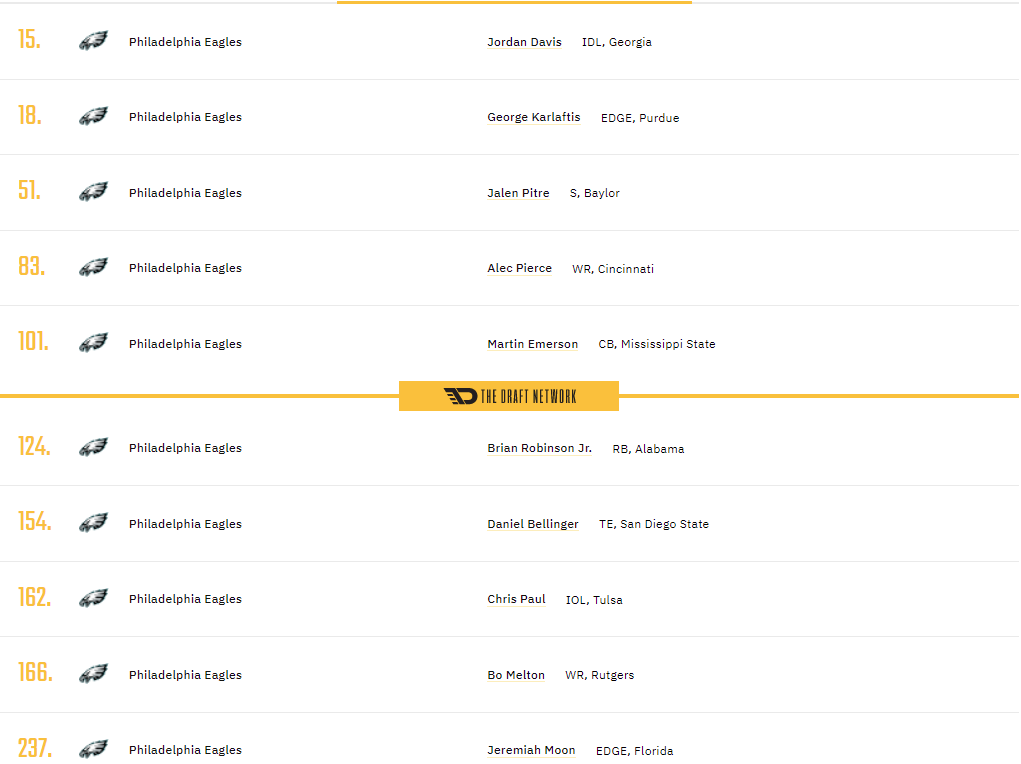
Task: Select the Martin Emerson player link
Action: (x=532, y=344)
